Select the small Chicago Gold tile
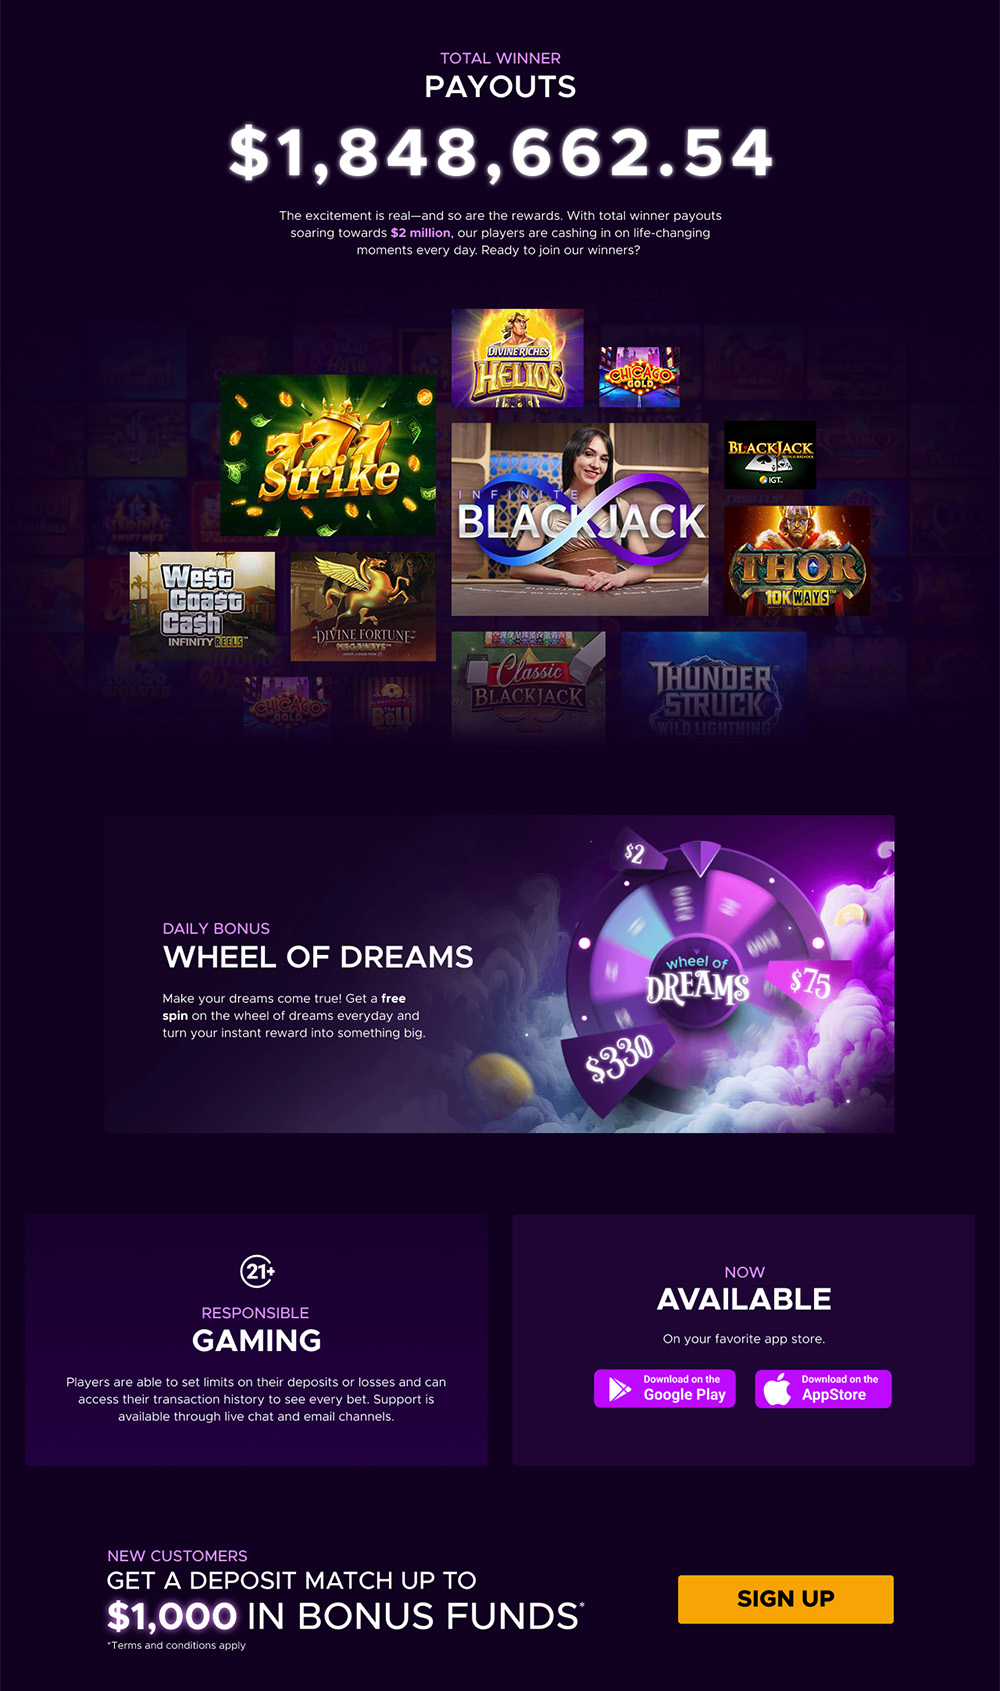This screenshot has height=1691, width=1000. (639, 377)
